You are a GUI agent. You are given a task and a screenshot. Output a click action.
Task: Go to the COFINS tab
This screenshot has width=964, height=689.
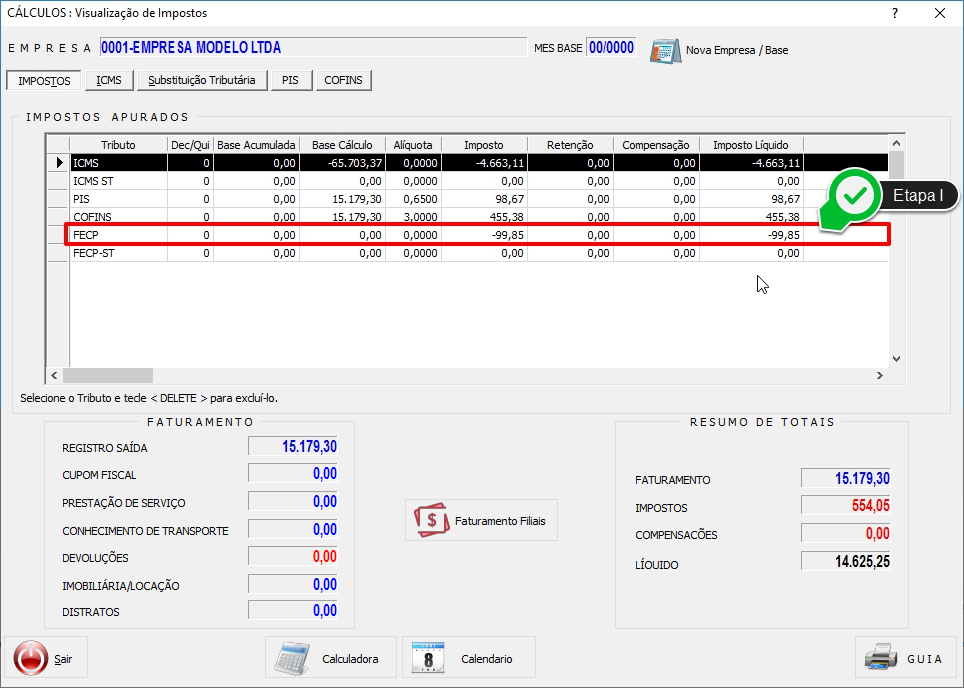[344, 80]
